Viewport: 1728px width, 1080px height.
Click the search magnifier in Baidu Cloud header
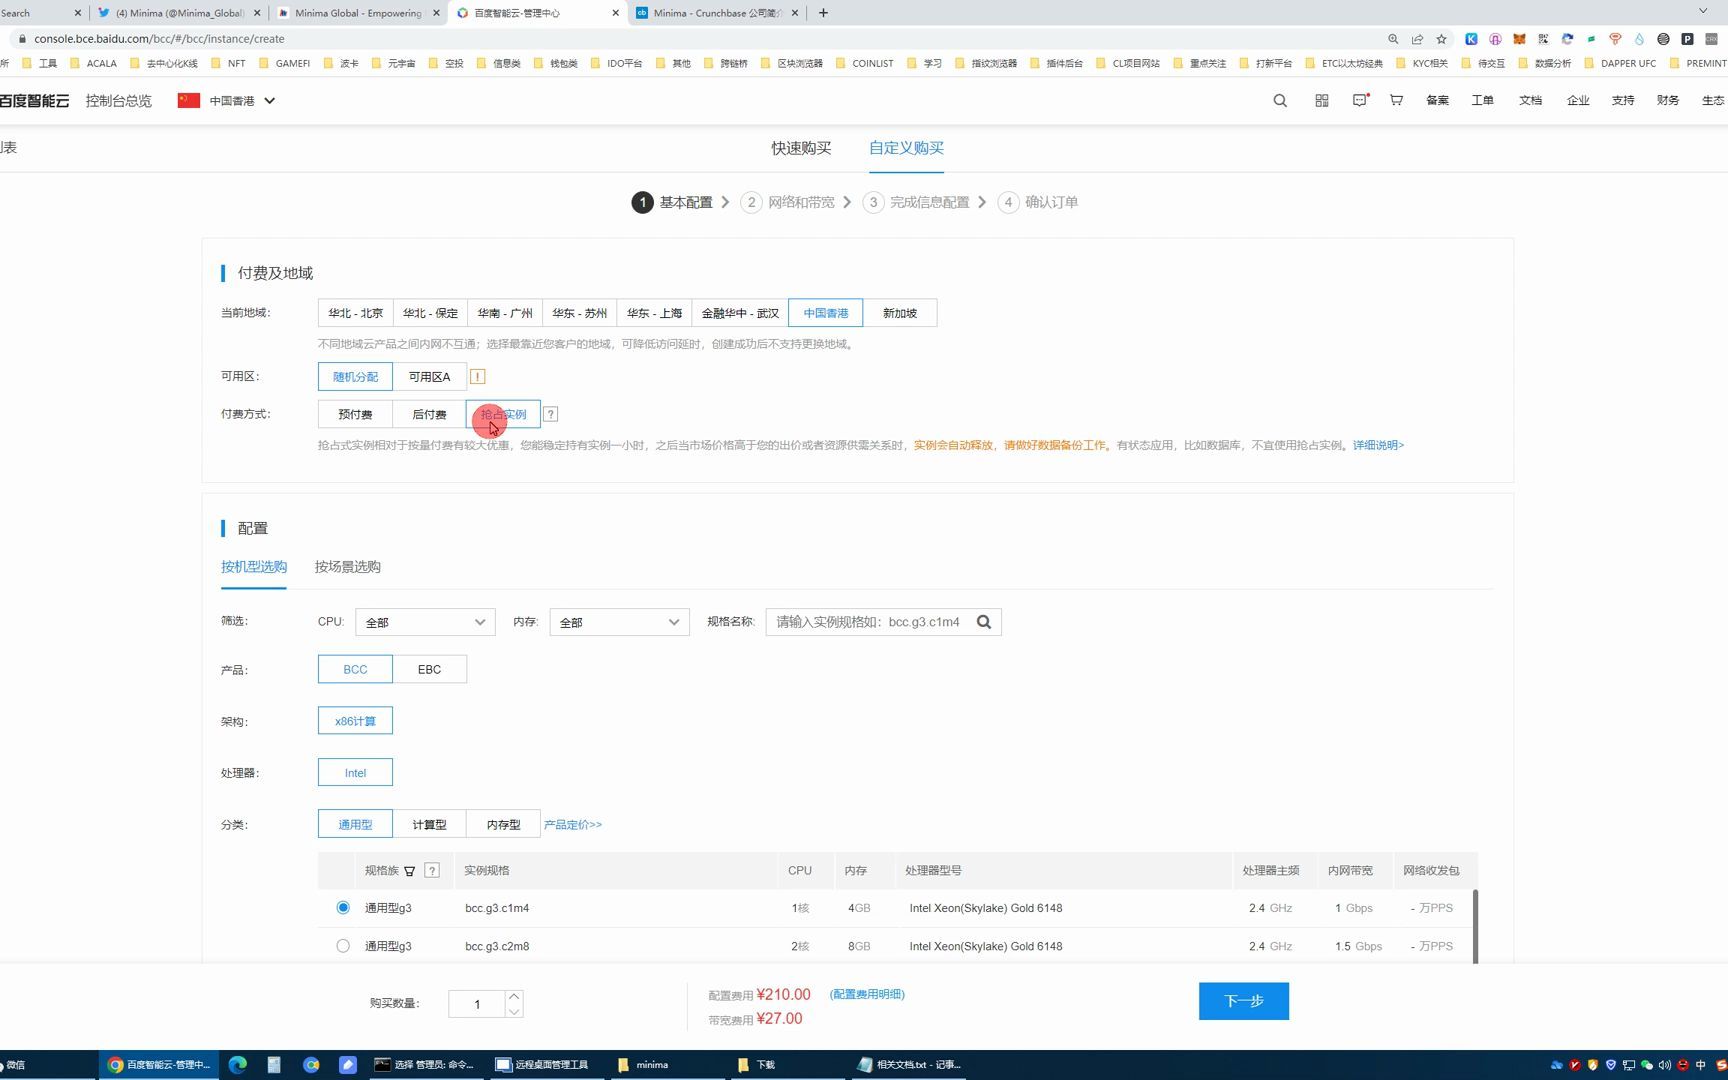point(1280,101)
